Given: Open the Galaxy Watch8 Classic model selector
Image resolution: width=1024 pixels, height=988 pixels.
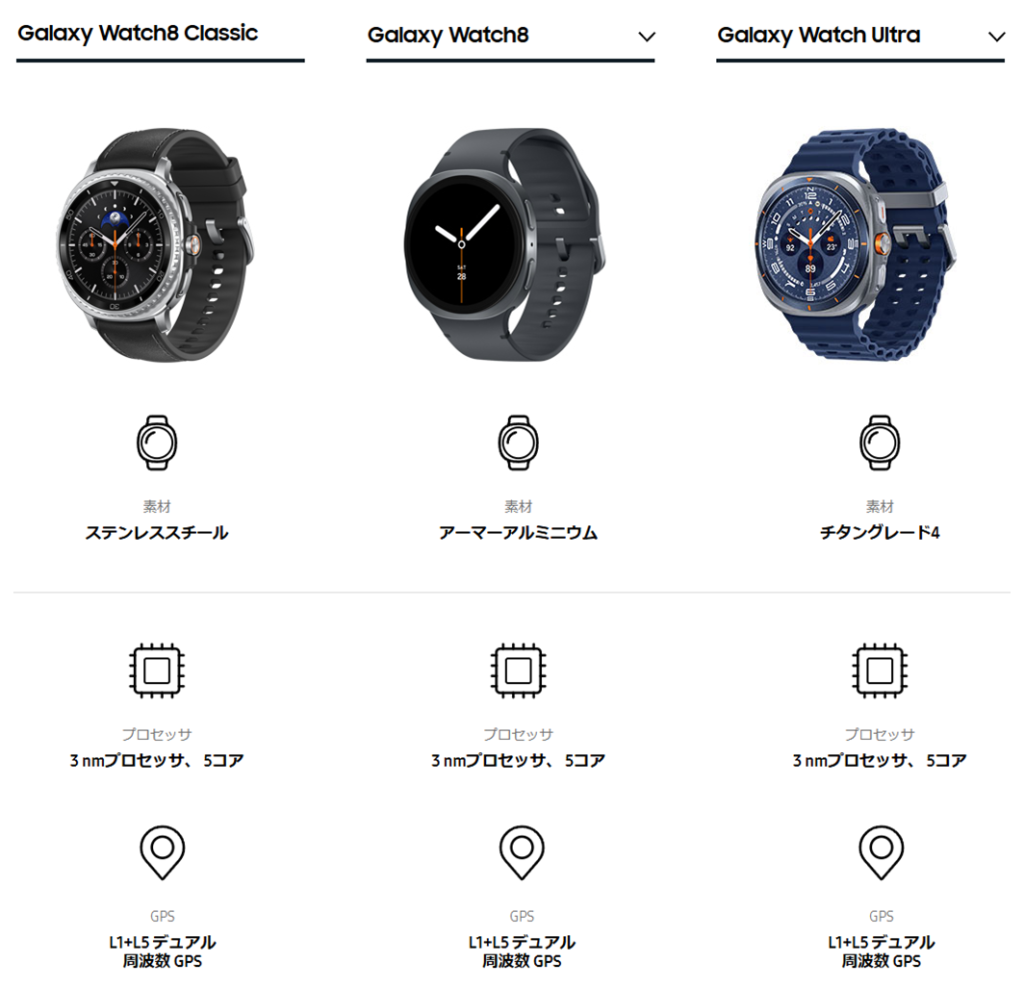Looking at the screenshot, I should [x=161, y=38].
